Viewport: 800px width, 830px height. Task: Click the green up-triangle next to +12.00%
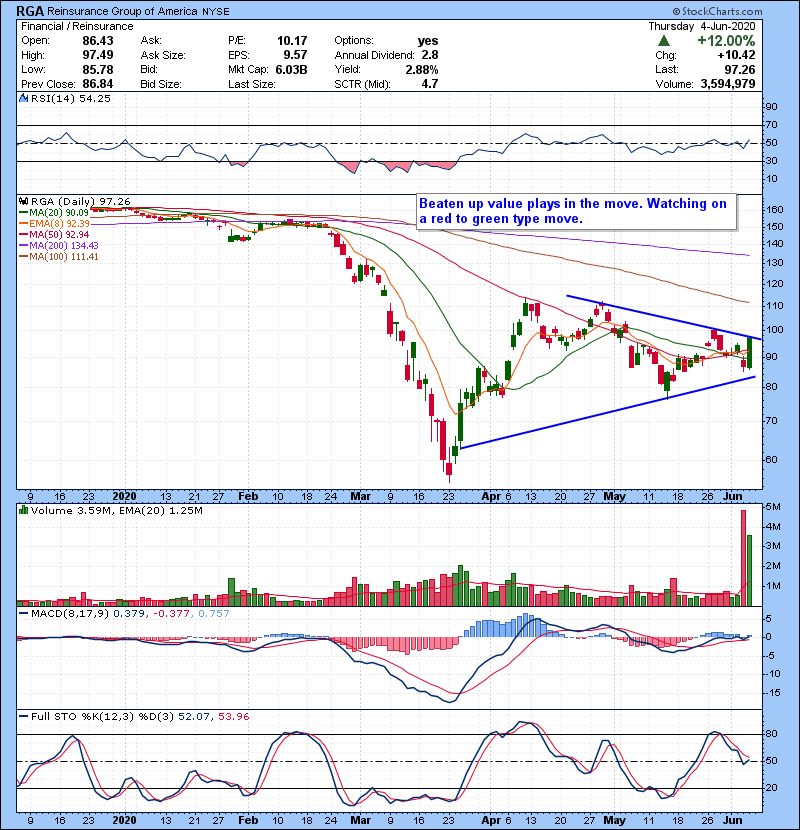point(664,41)
